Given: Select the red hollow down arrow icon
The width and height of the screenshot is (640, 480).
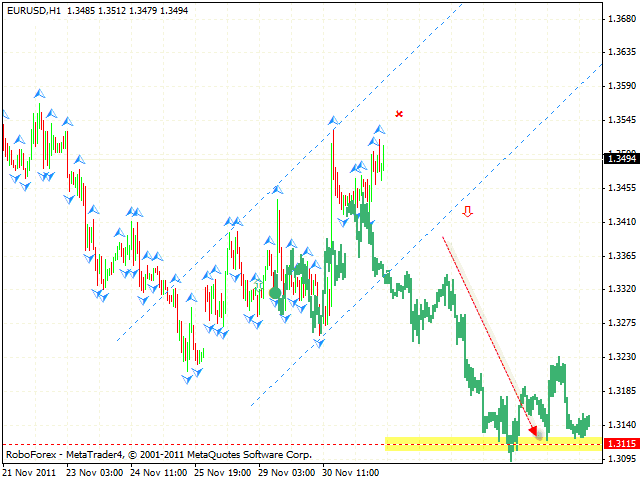Looking at the screenshot, I should point(467,212).
